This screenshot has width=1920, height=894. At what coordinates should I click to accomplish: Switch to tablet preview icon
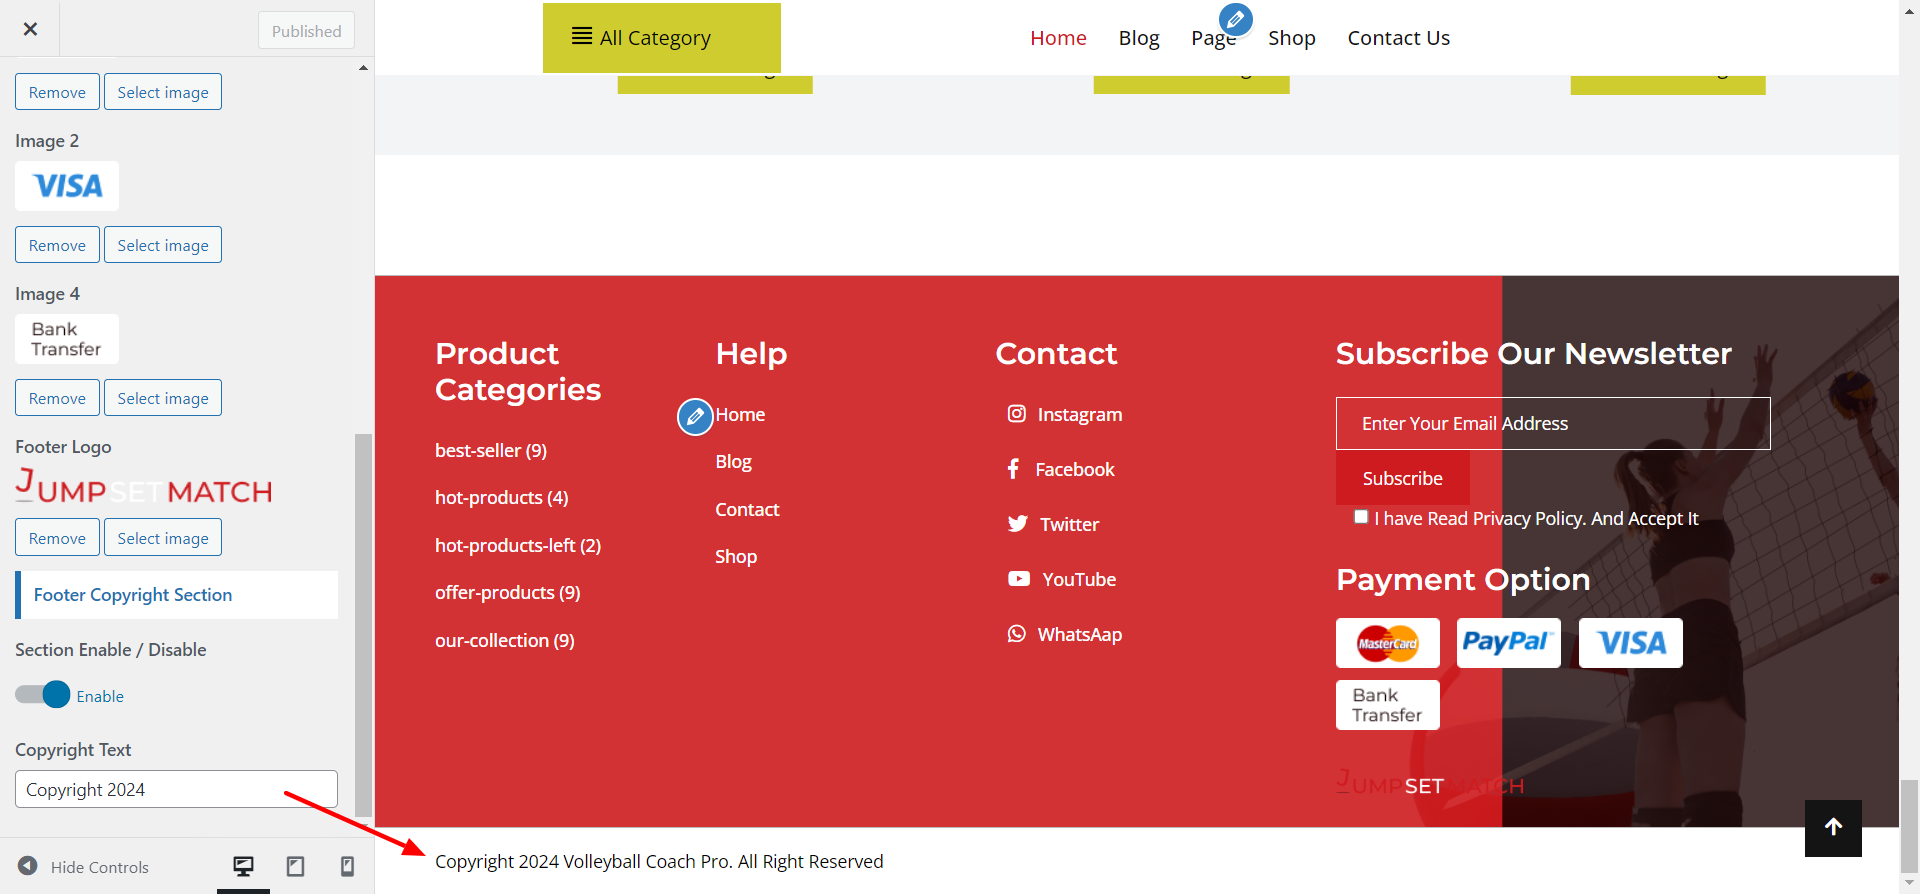pyautogui.click(x=295, y=866)
